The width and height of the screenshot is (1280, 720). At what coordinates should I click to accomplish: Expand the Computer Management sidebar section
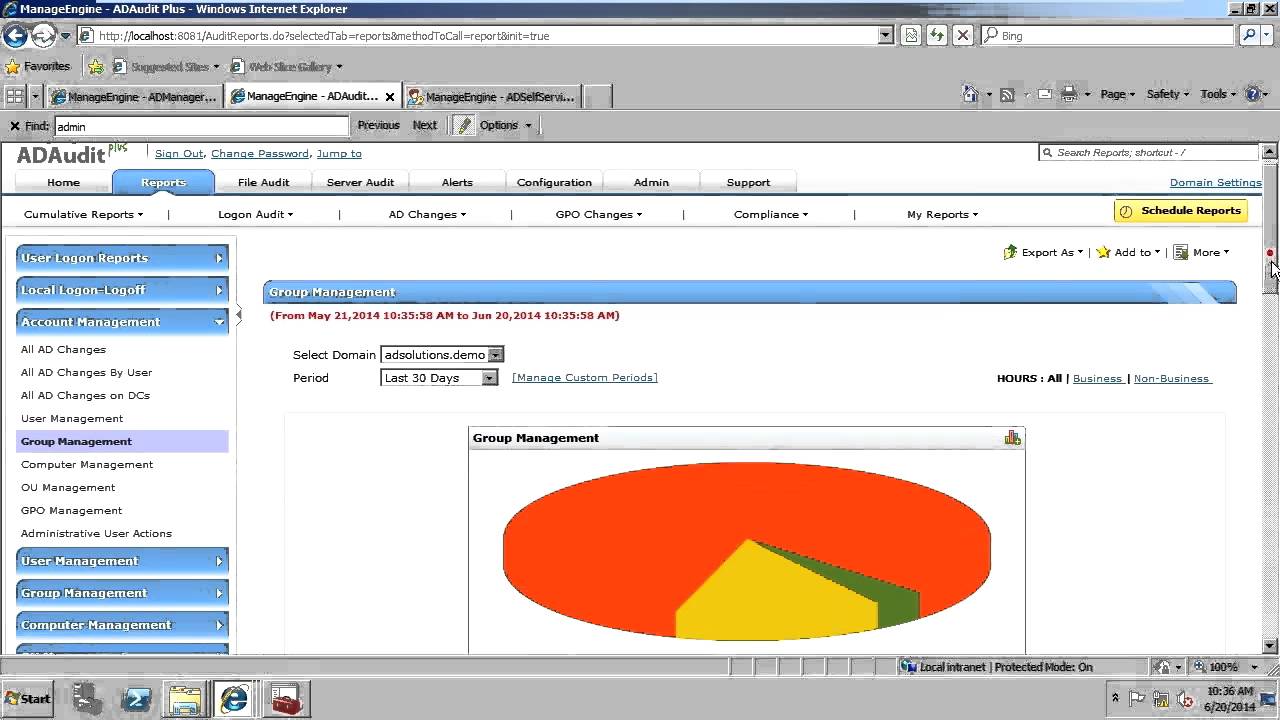coord(122,625)
